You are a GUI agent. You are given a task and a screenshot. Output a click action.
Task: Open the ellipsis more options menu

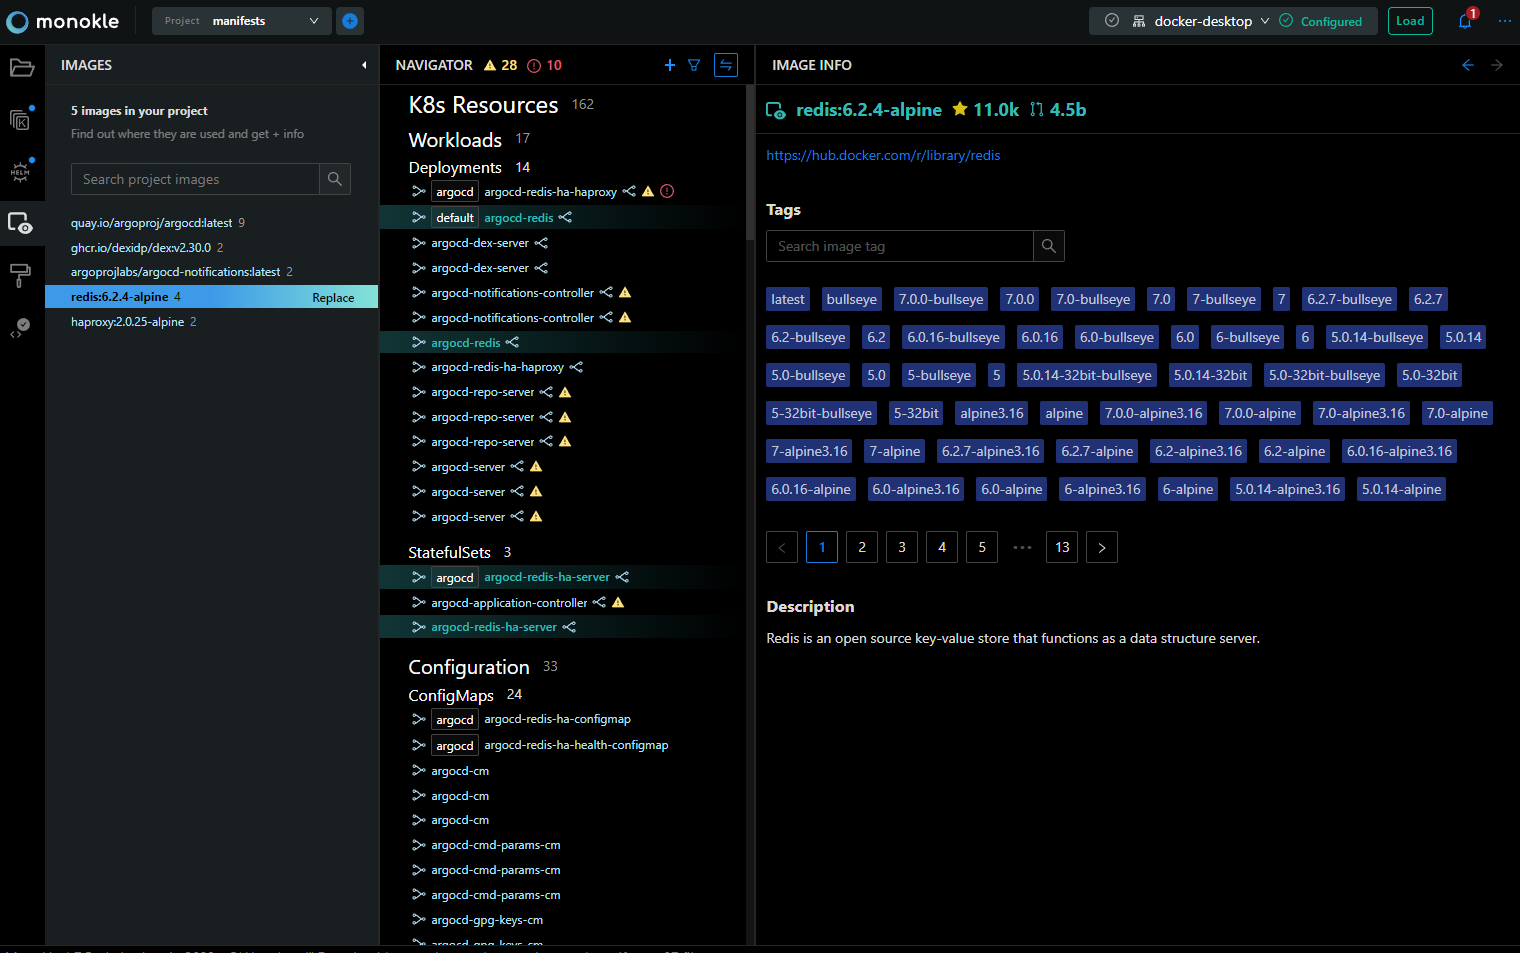click(1505, 21)
